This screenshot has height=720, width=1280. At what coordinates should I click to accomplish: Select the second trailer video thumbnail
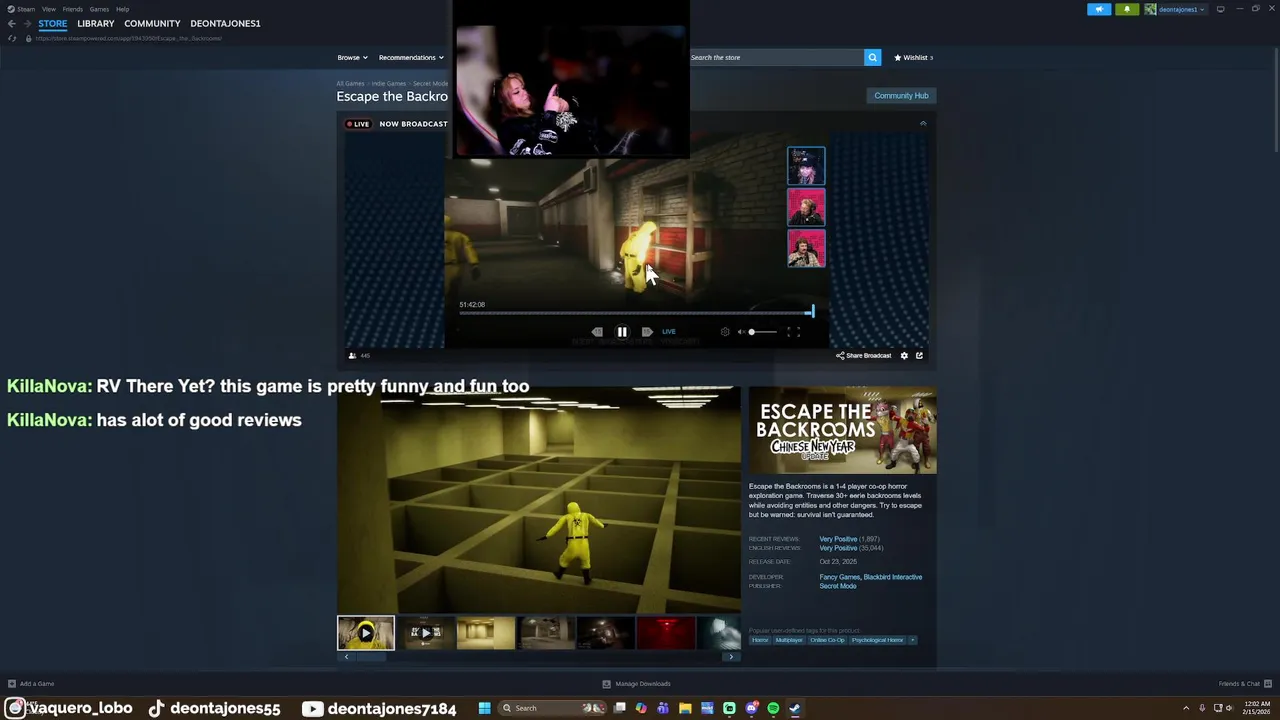click(426, 633)
